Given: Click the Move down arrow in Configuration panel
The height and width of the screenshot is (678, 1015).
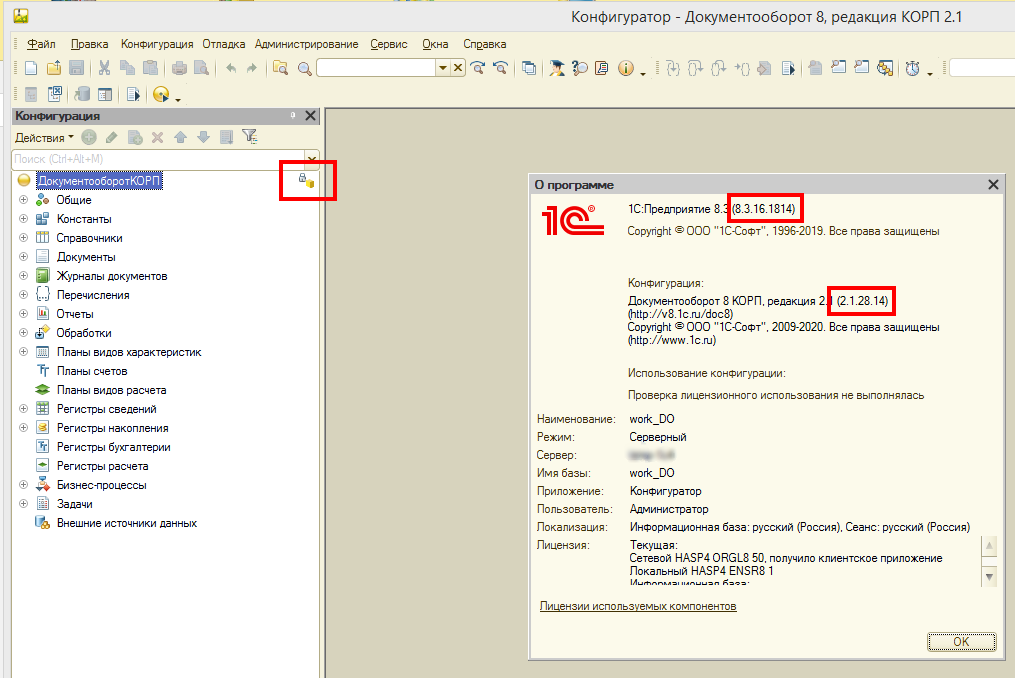Looking at the screenshot, I should pos(203,137).
